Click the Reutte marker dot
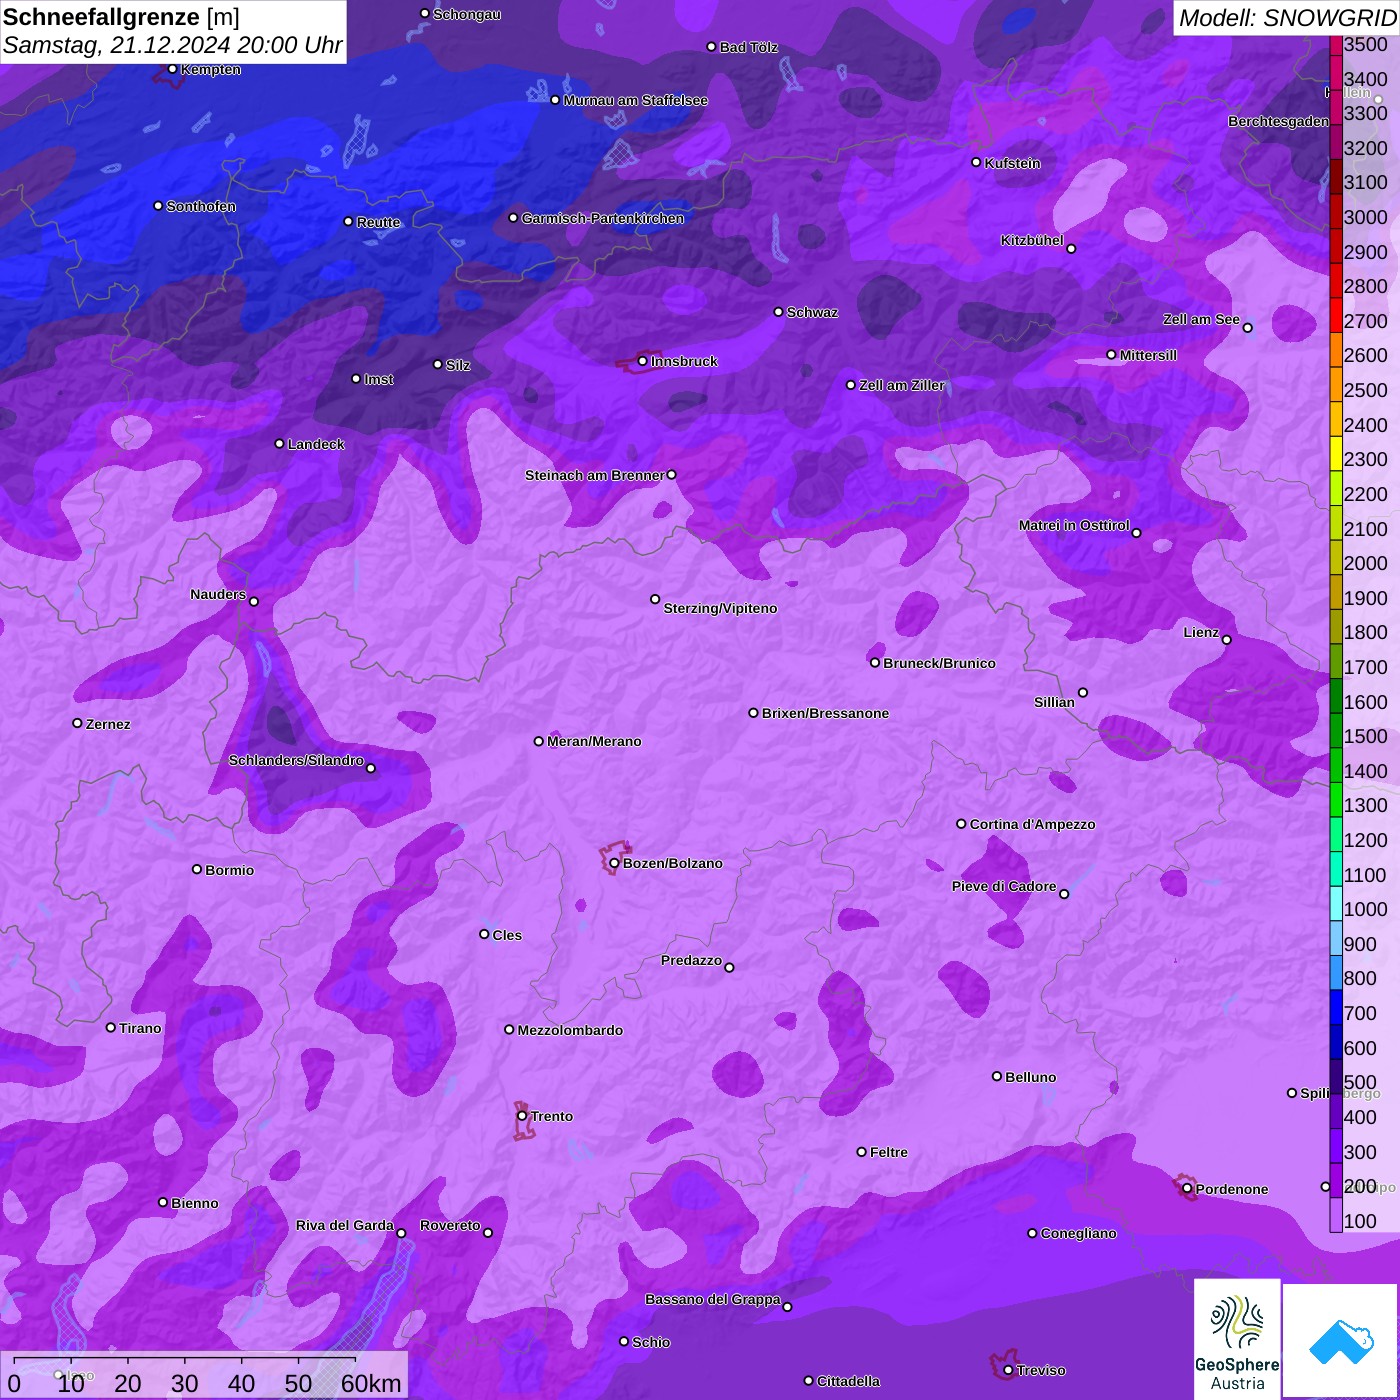1400x1400 pixels. pyautogui.click(x=348, y=222)
